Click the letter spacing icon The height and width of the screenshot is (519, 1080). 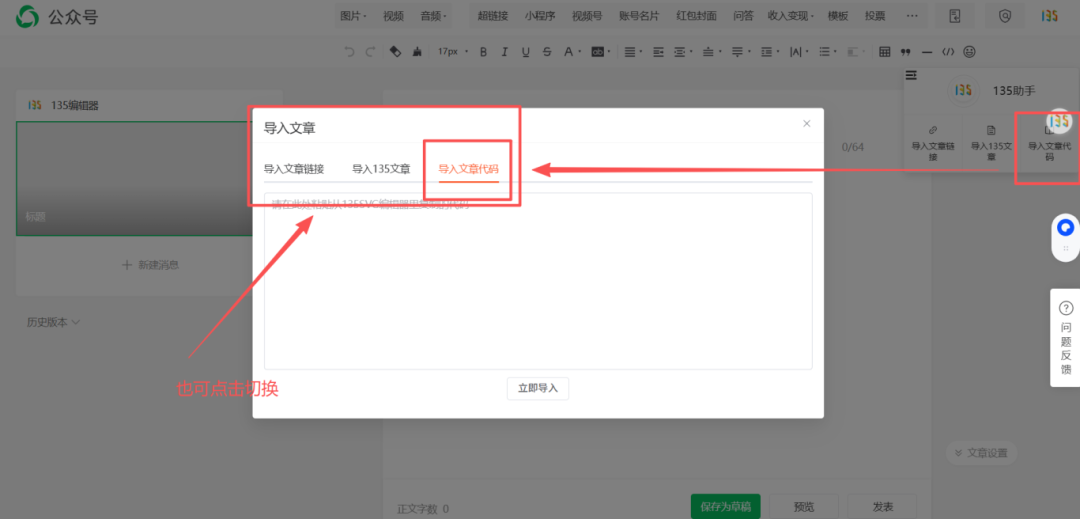point(796,52)
